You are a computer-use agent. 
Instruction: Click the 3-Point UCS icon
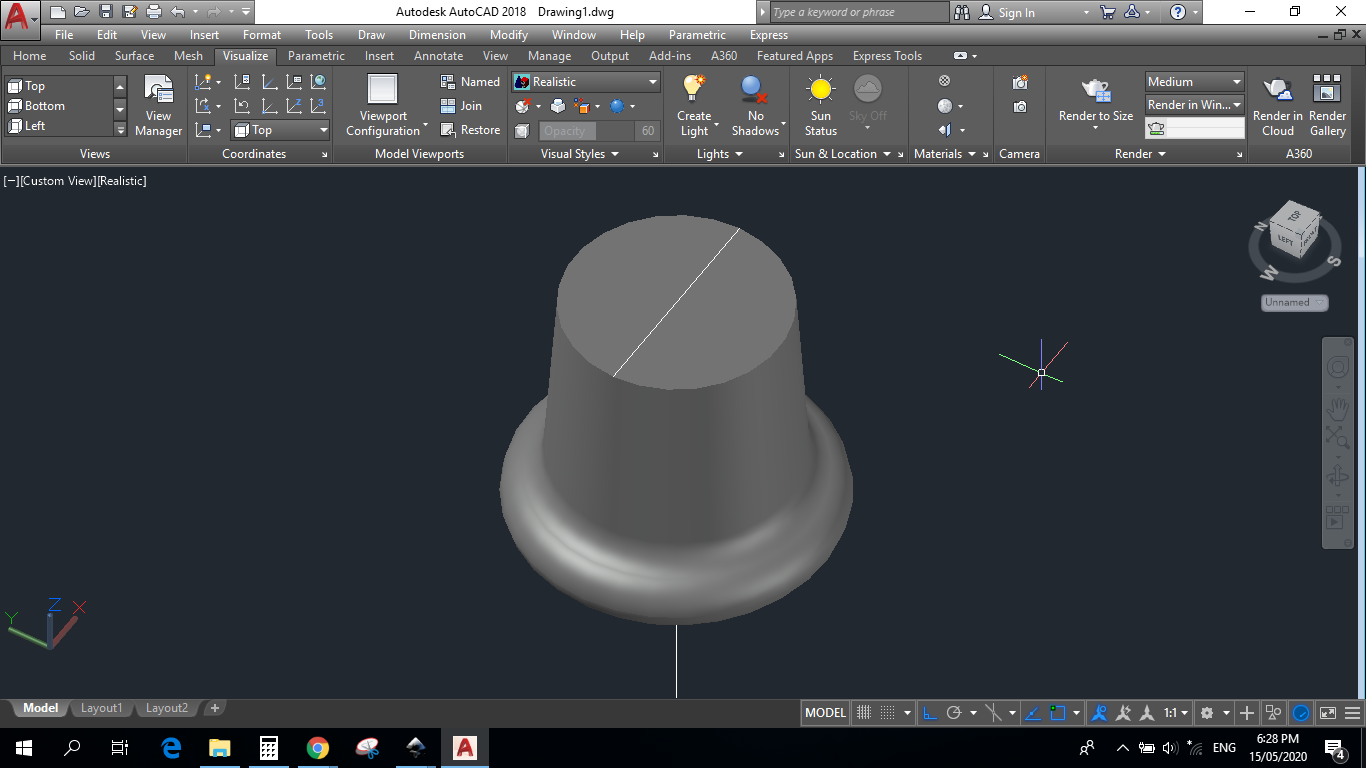[x=319, y=106]
